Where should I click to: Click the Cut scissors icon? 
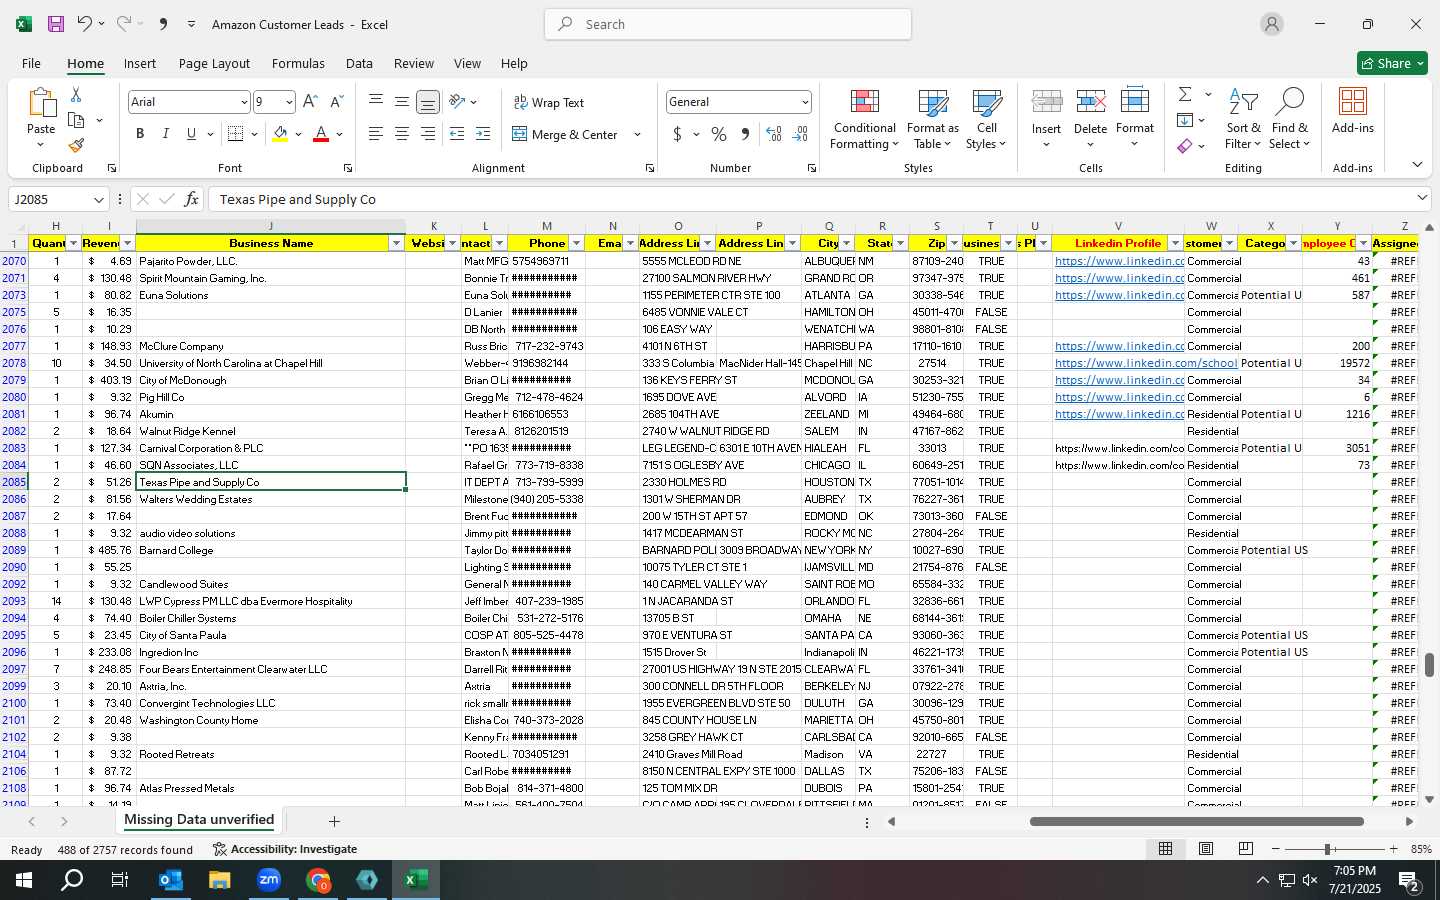point(76,95)
